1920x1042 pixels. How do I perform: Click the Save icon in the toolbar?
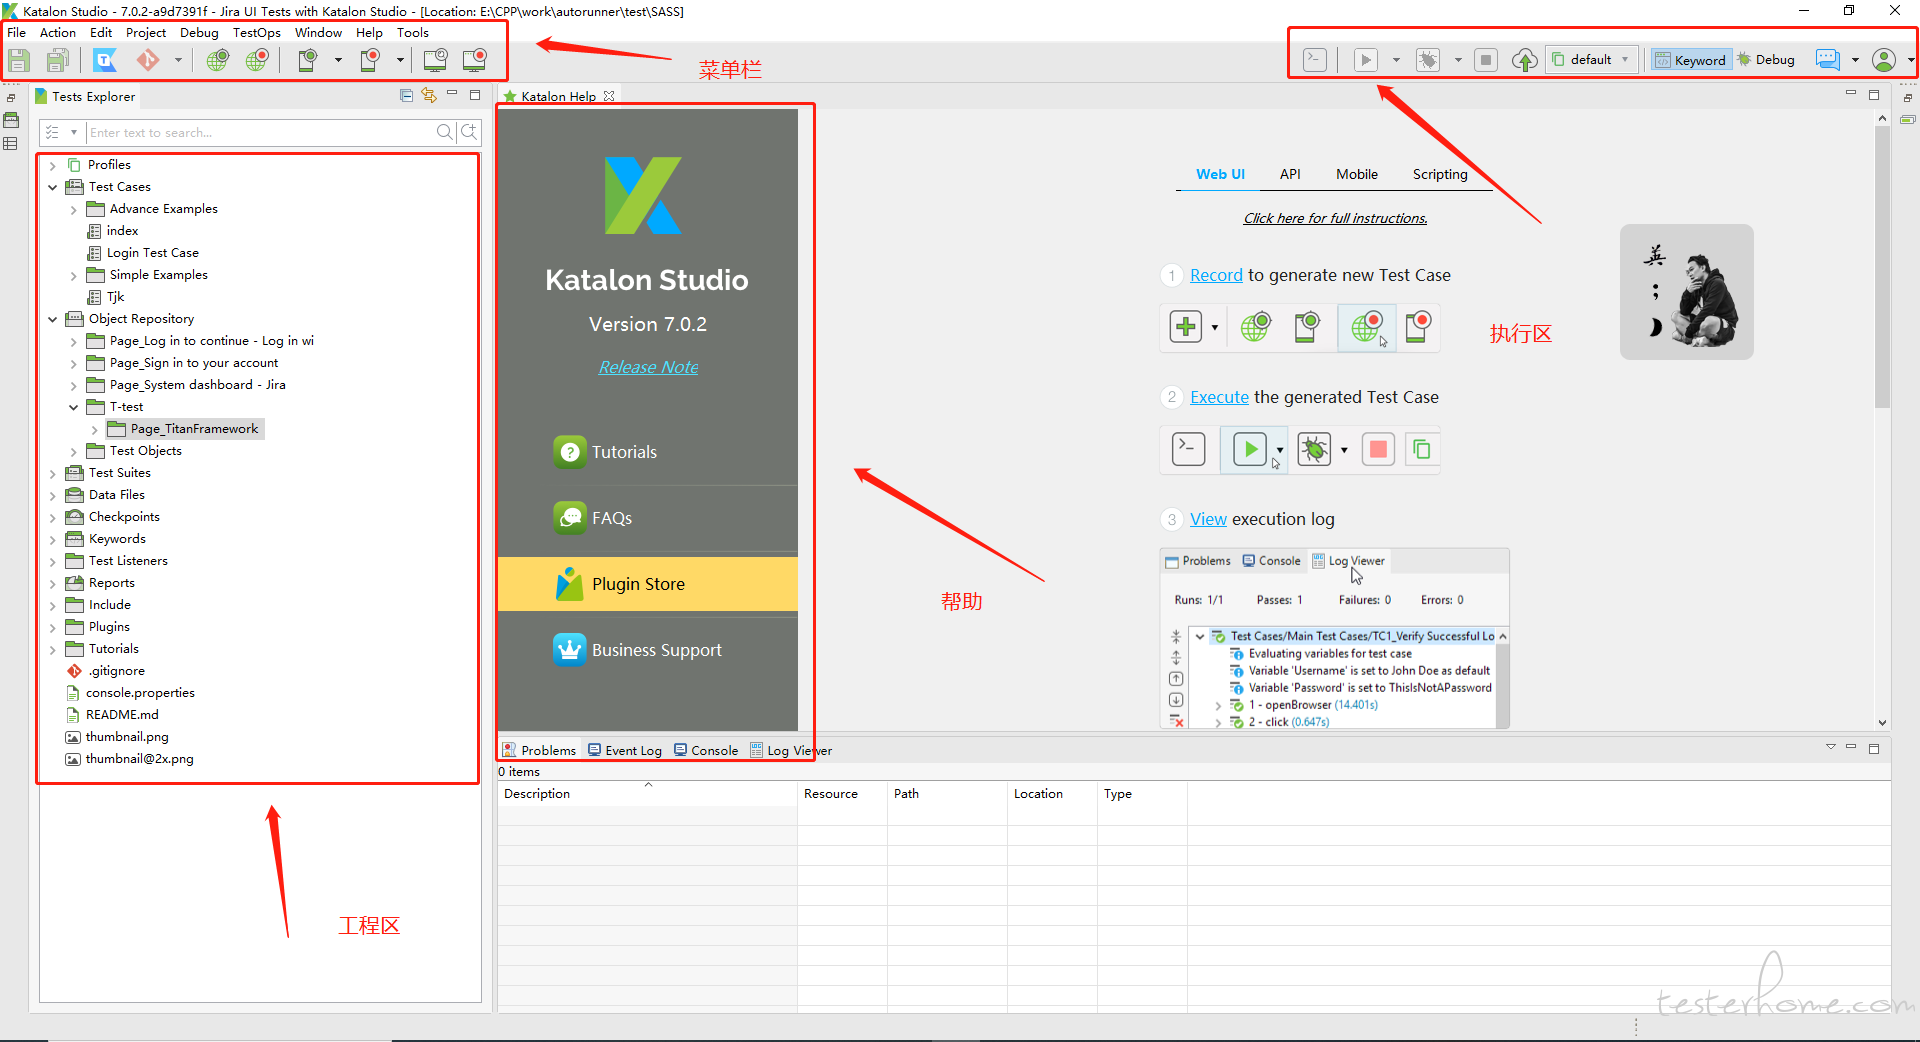pos(19,61)
